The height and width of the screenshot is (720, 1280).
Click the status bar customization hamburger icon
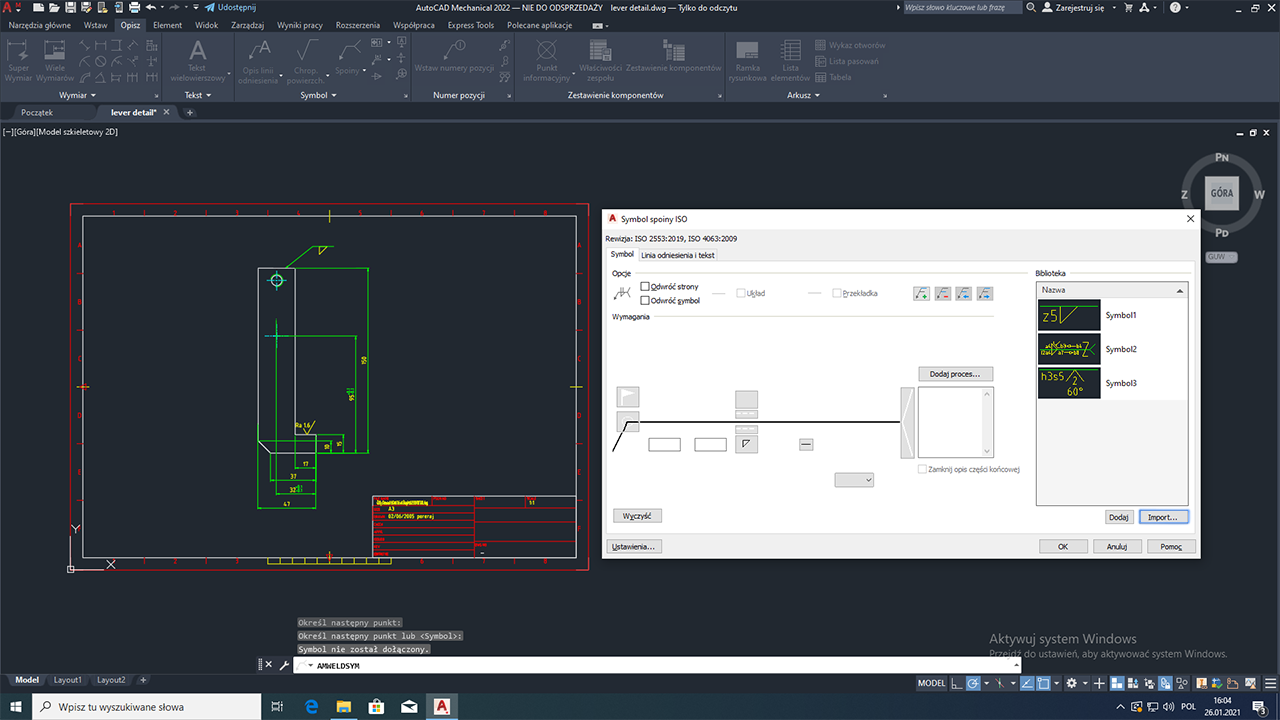click(1270, 683)
